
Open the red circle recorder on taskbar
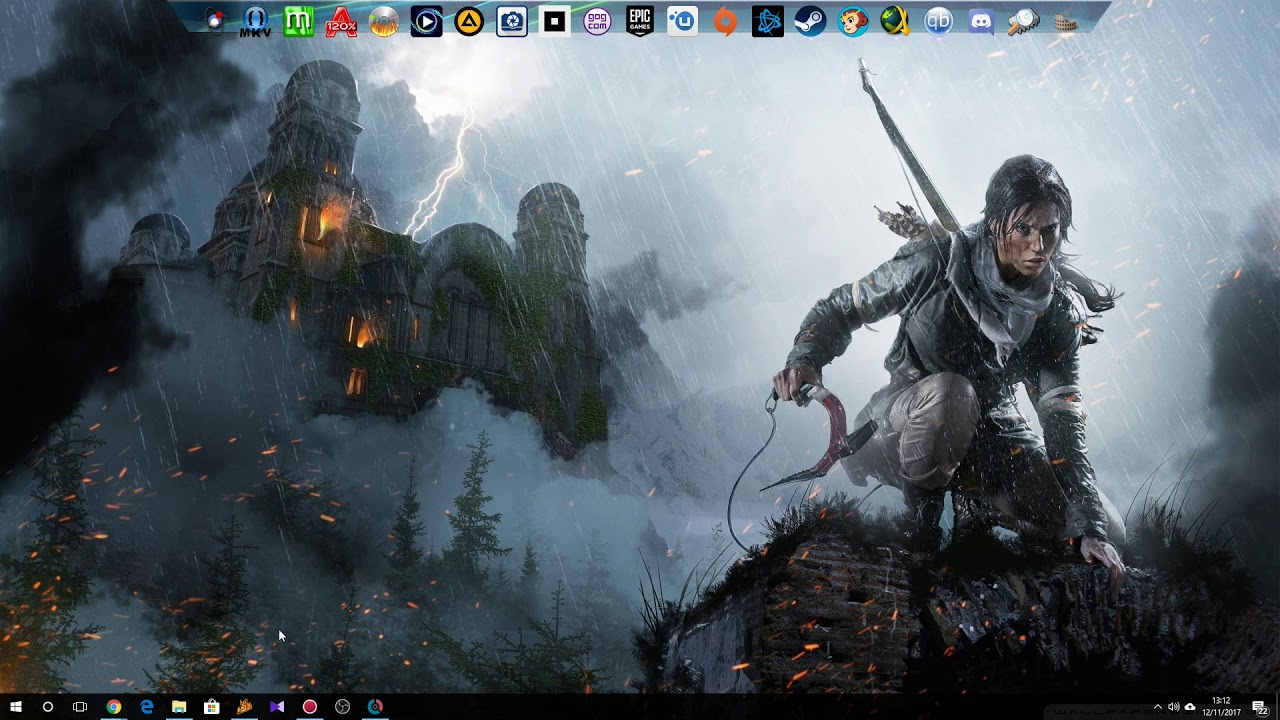click(310, 707)
